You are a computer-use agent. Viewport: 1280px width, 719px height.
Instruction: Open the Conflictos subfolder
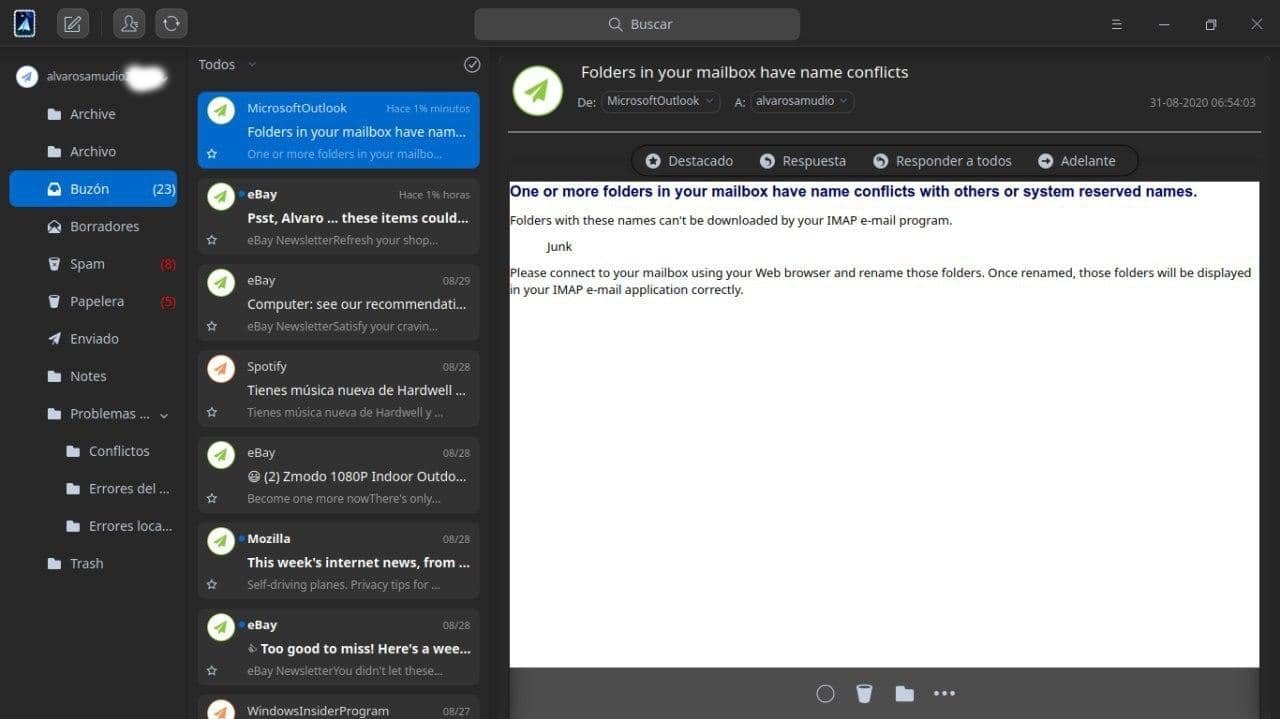pyautogui.click(x=93, y=451)
